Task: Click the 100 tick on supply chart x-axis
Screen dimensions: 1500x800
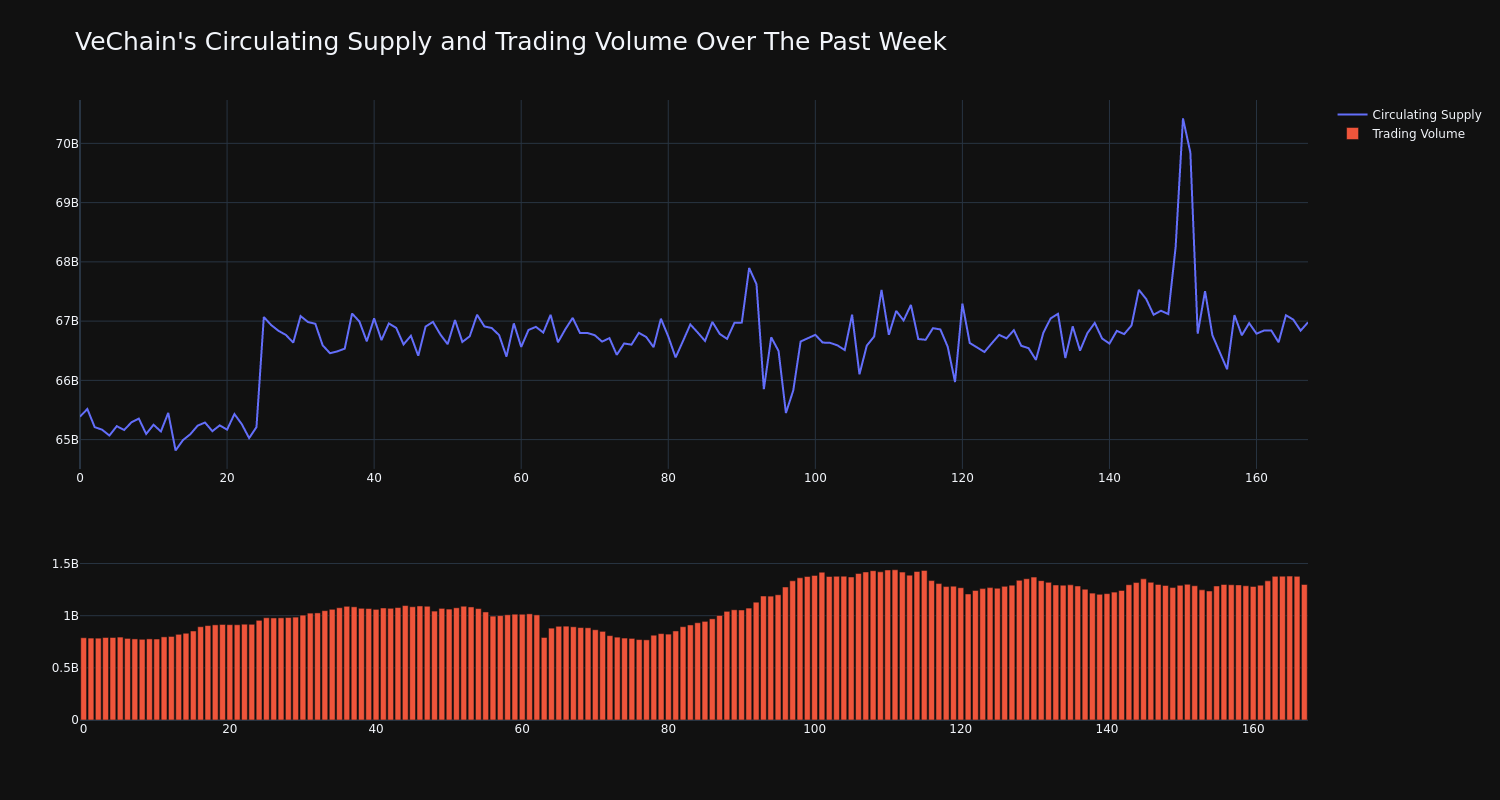Action: 815,478
